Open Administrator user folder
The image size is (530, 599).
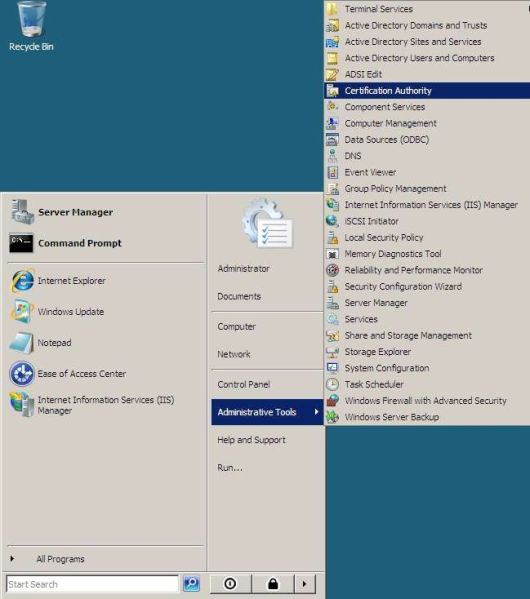click(x=243, y=269)
